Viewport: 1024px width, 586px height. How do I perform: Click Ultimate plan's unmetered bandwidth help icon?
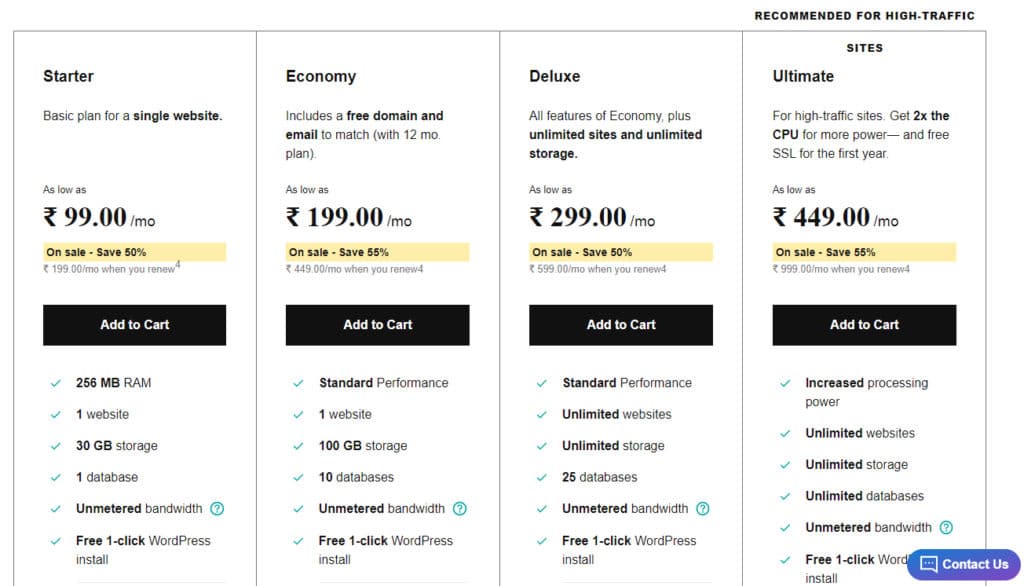(946, 528)
